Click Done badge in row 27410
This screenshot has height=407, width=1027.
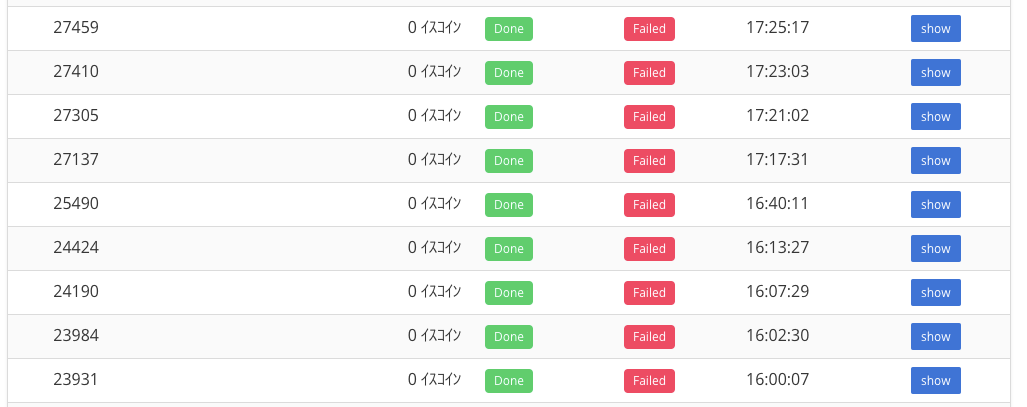click(509, 73)
